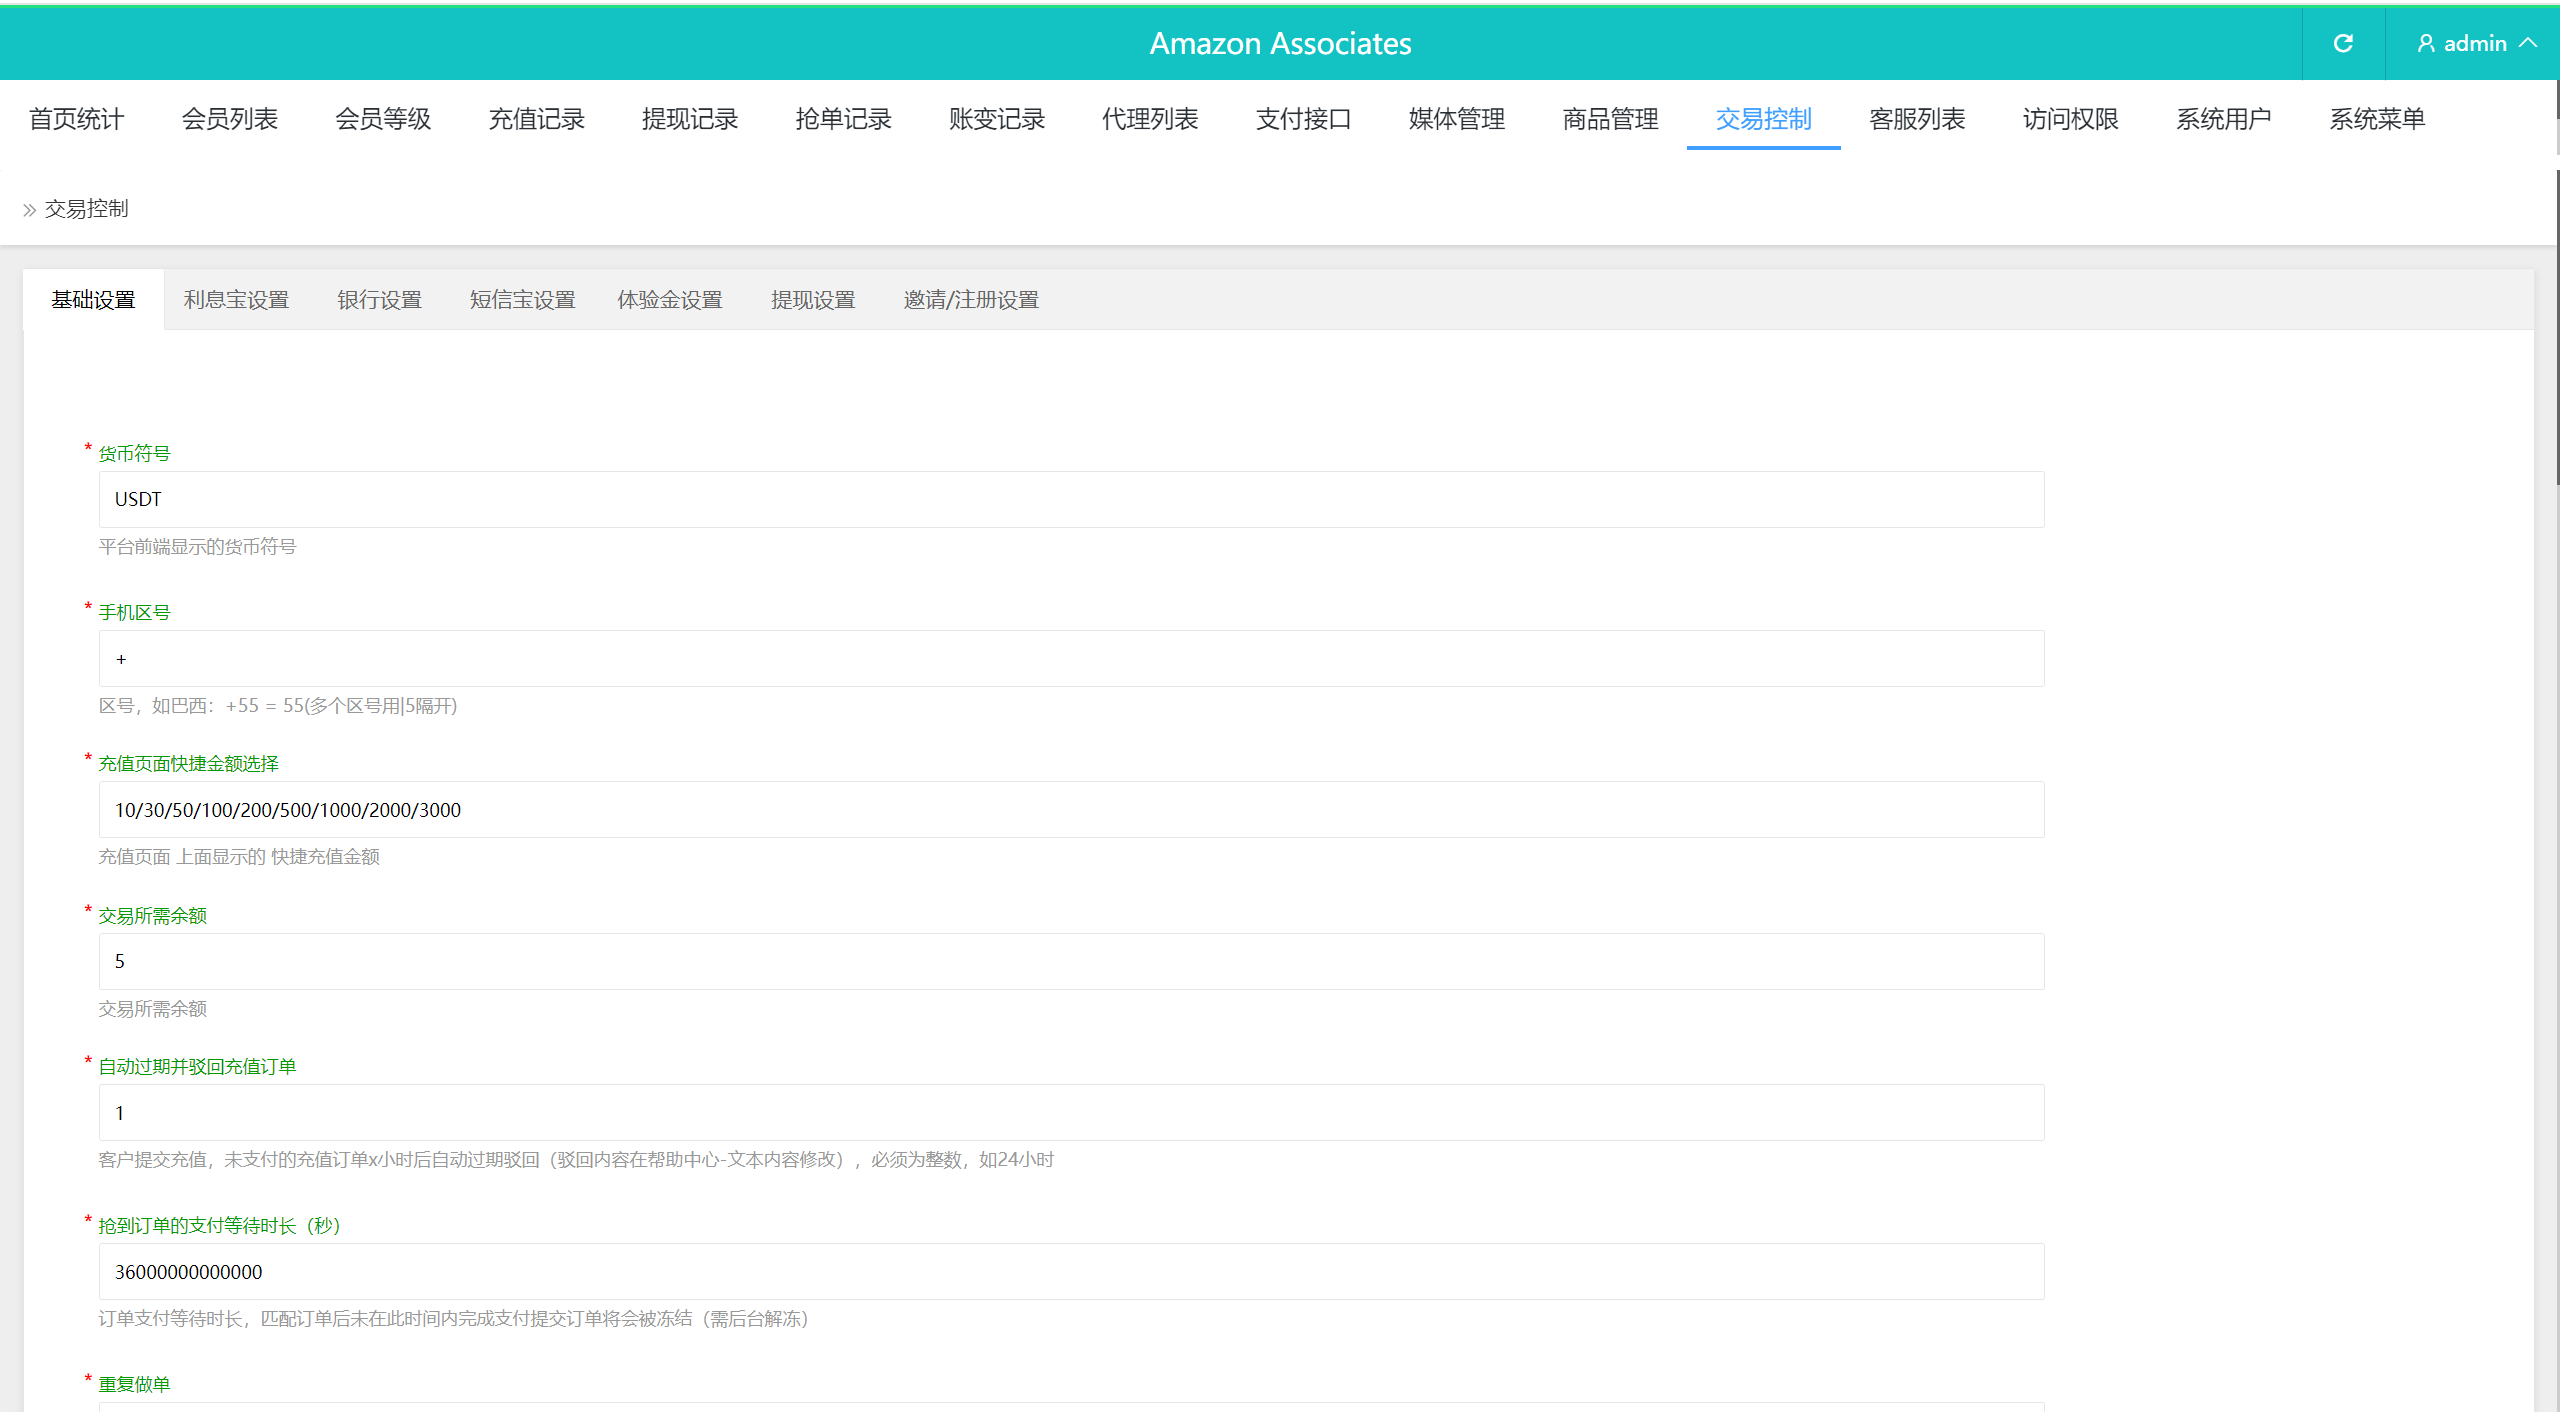Select the 商品管理 navigation item

coord(1610,119)
